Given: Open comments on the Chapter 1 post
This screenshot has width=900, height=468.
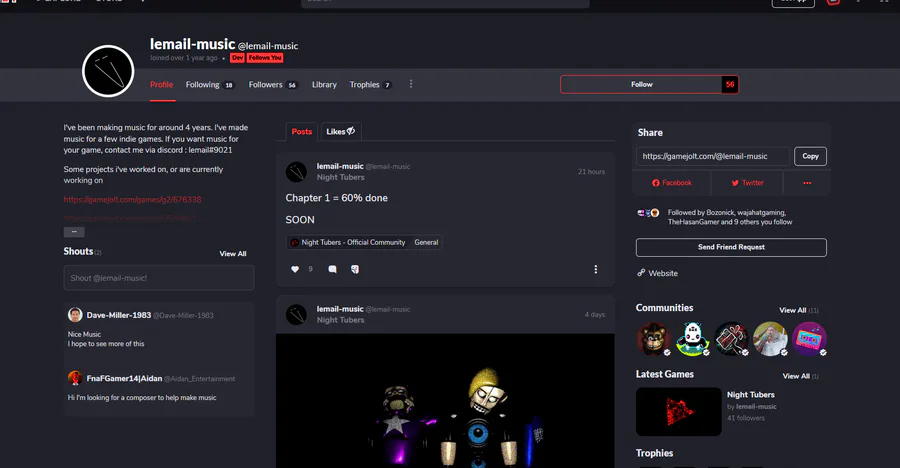Looking at the screenshot, I should point(332,269).
